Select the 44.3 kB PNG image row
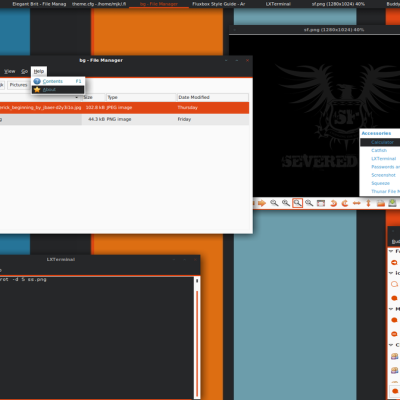 click(x=124, y=119)
